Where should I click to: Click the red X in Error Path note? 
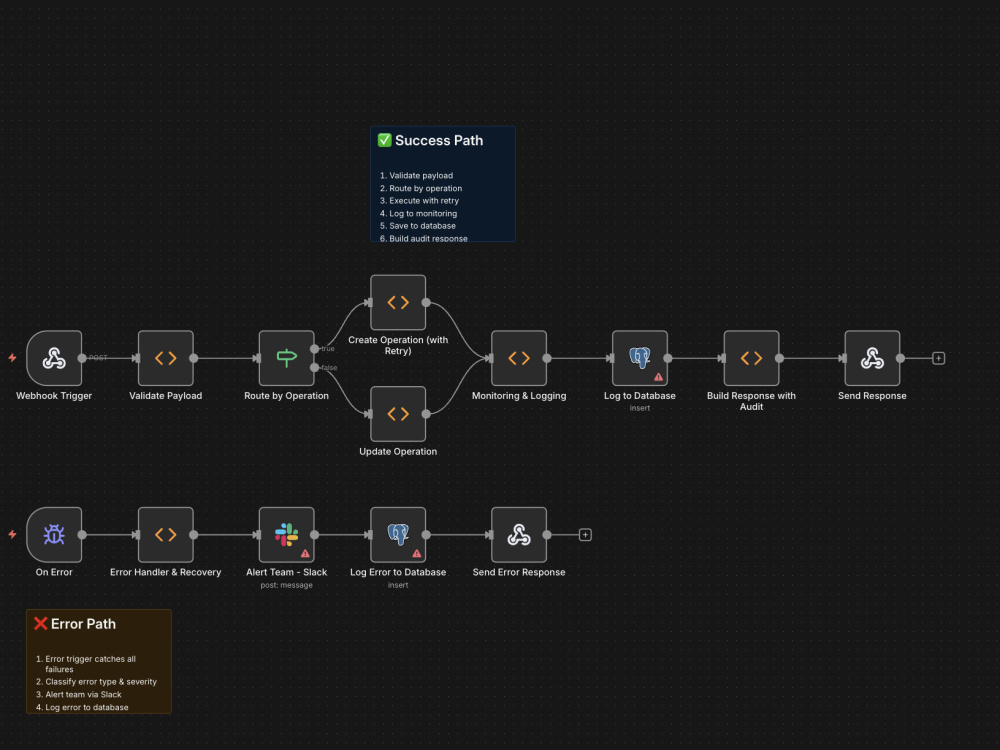point(41,624)
